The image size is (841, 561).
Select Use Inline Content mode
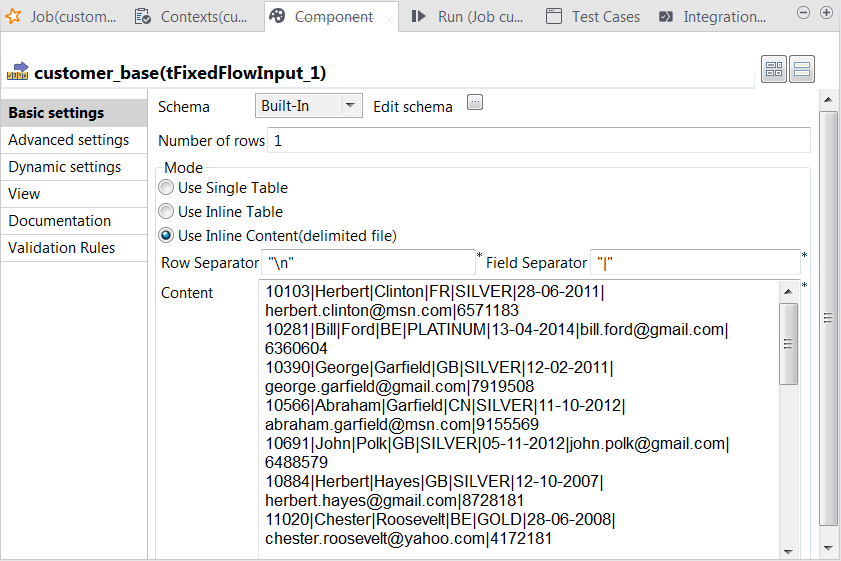click(166, 236)
